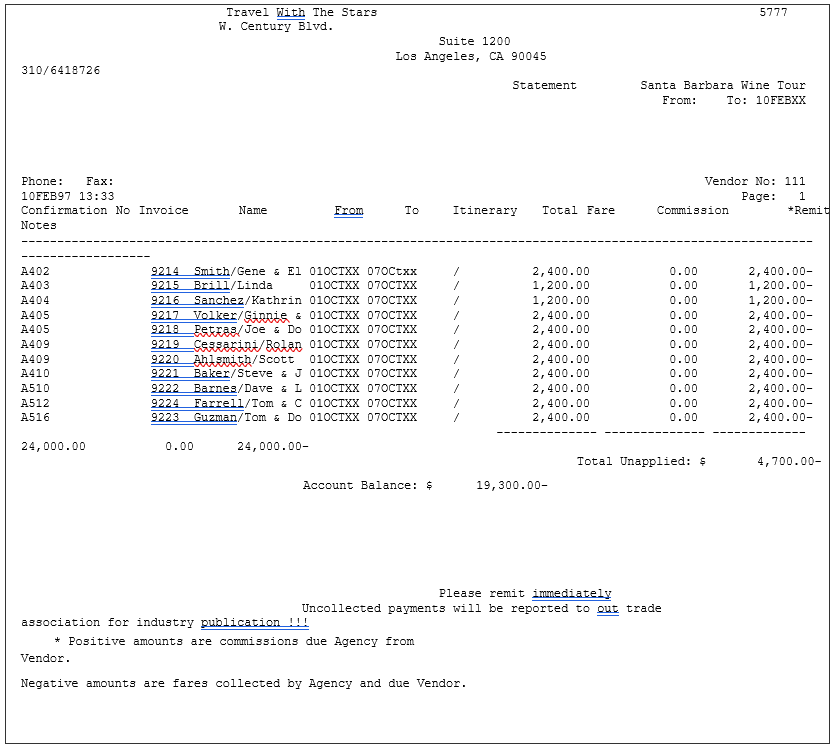Select invoice number 9214
This screenshot has width=835, height=751.
coord(165,271)
